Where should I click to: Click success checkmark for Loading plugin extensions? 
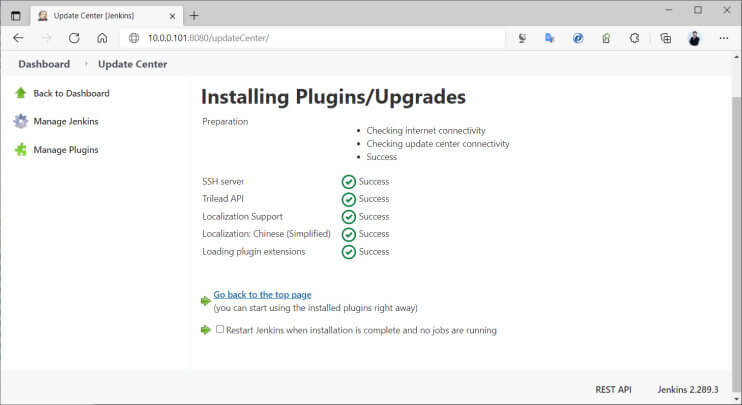(349, 252)
